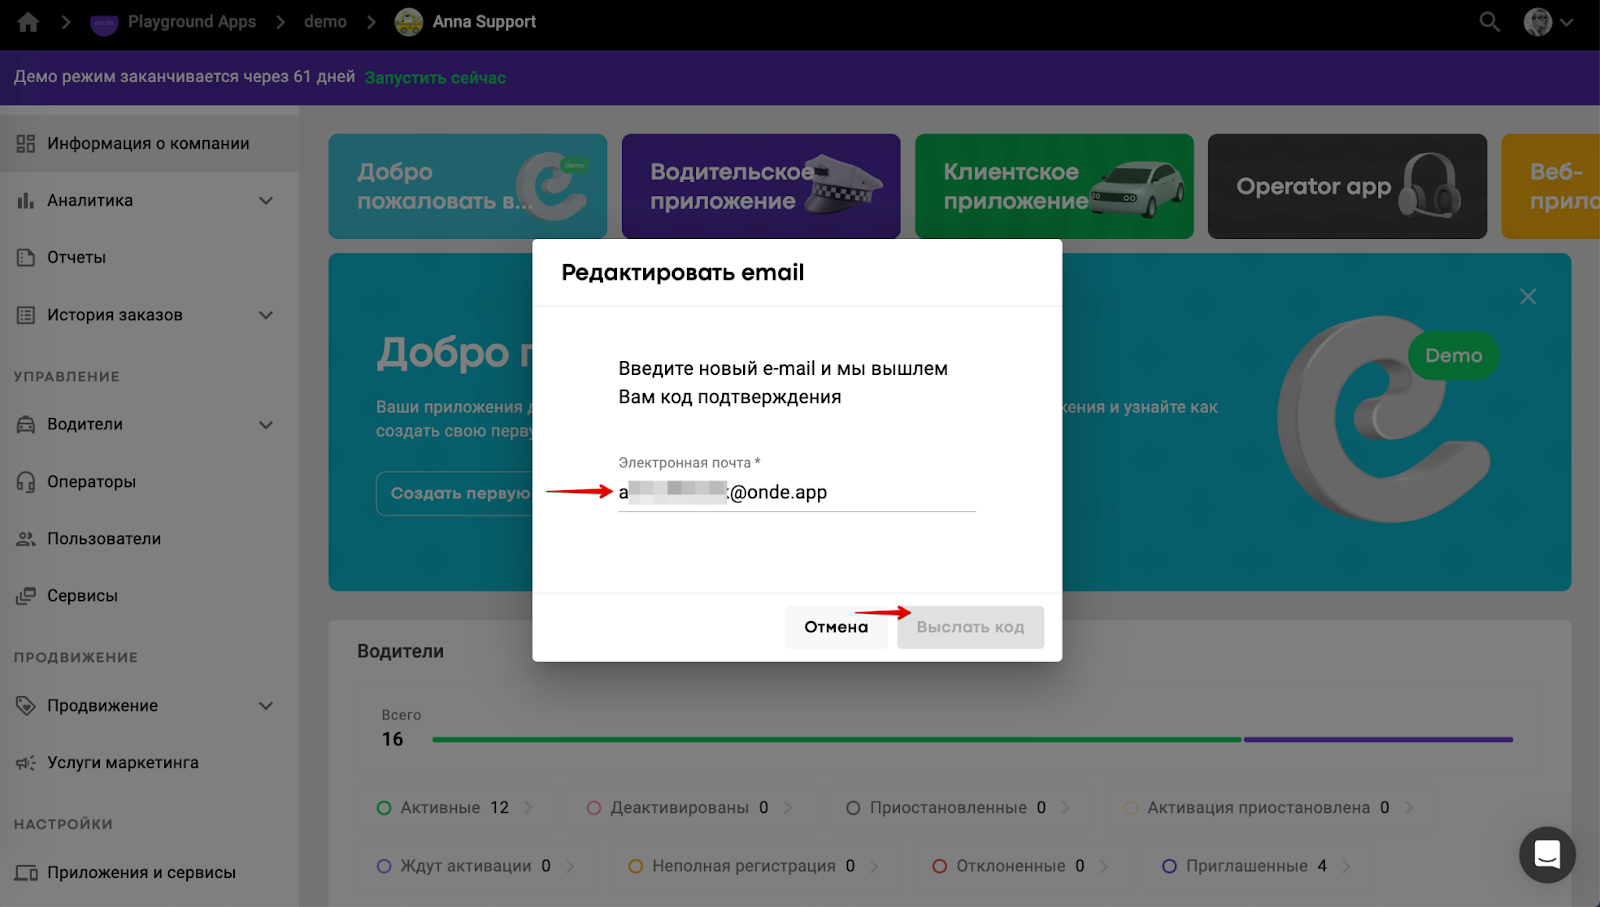Click the Всего 16 drivers total

(401, 728)
